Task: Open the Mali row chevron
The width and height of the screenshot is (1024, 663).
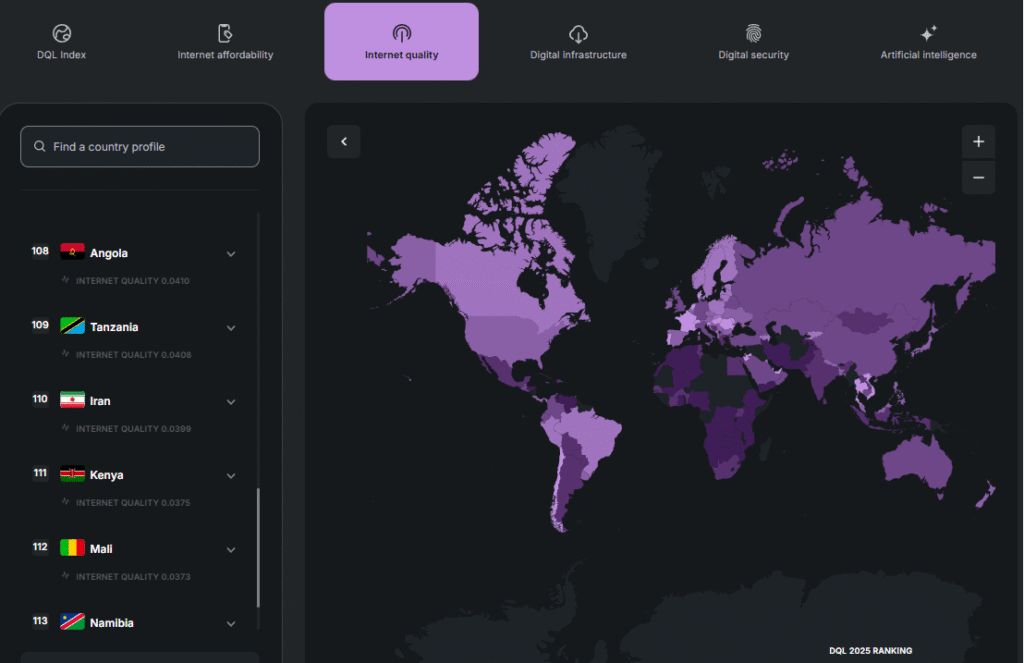Action: [x=231, y=550]
